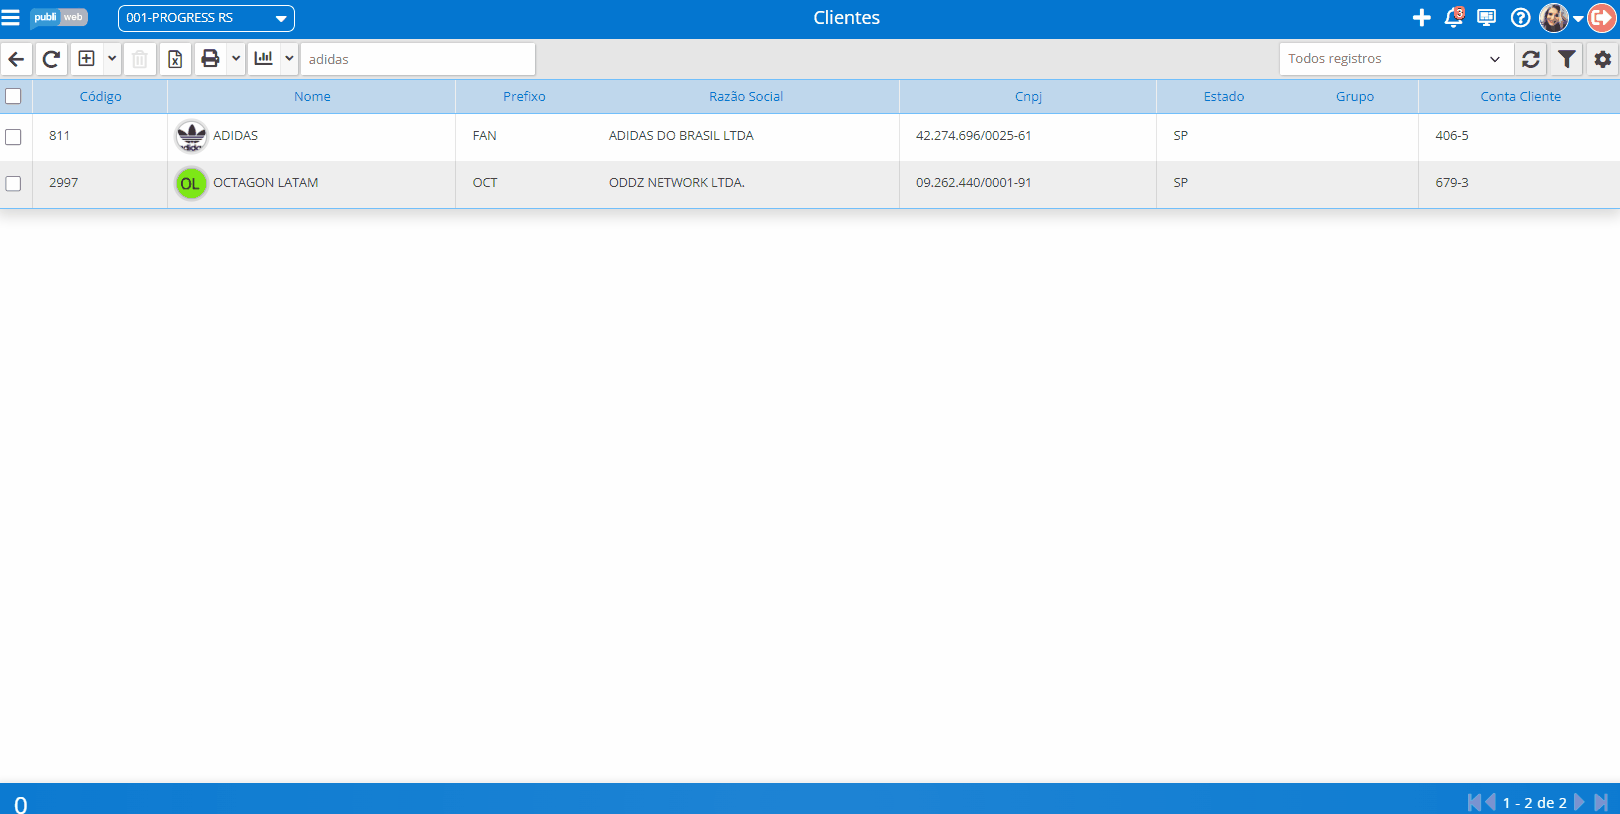Screen dimensions: 1620x814
Task: Open the notifications bell
Action: [x=1454, y=18]
